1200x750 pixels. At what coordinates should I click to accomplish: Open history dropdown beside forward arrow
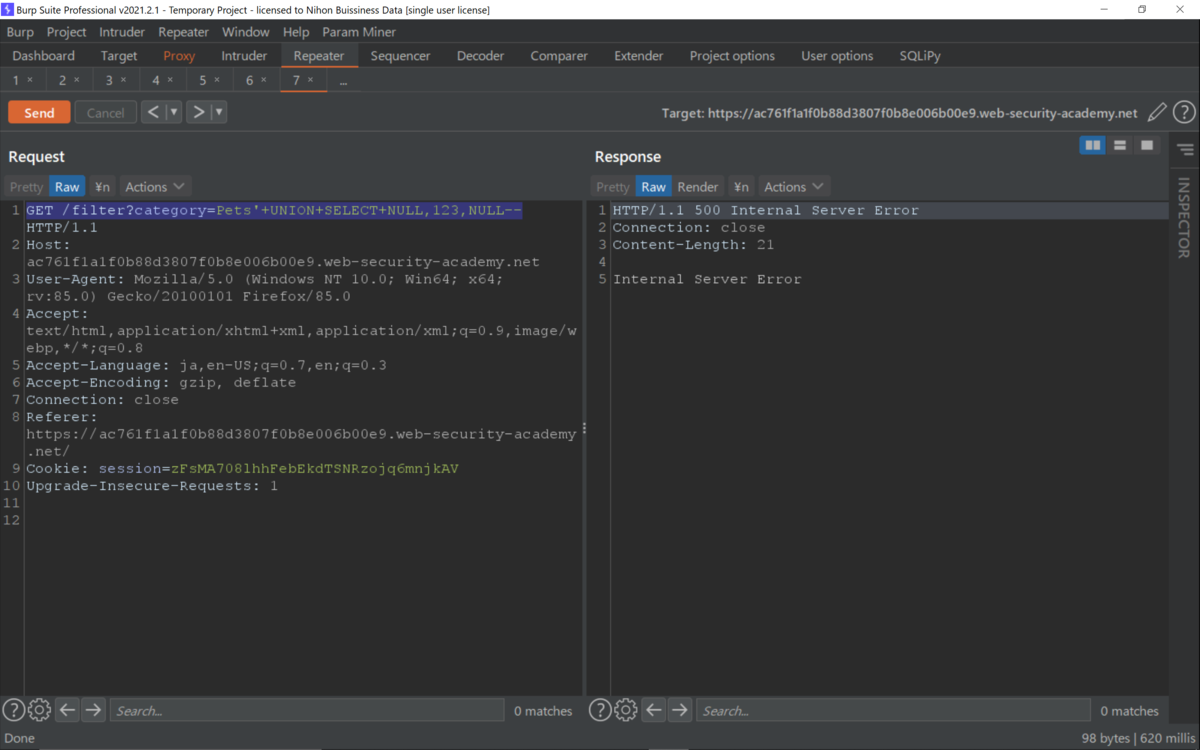coord(218,112)
